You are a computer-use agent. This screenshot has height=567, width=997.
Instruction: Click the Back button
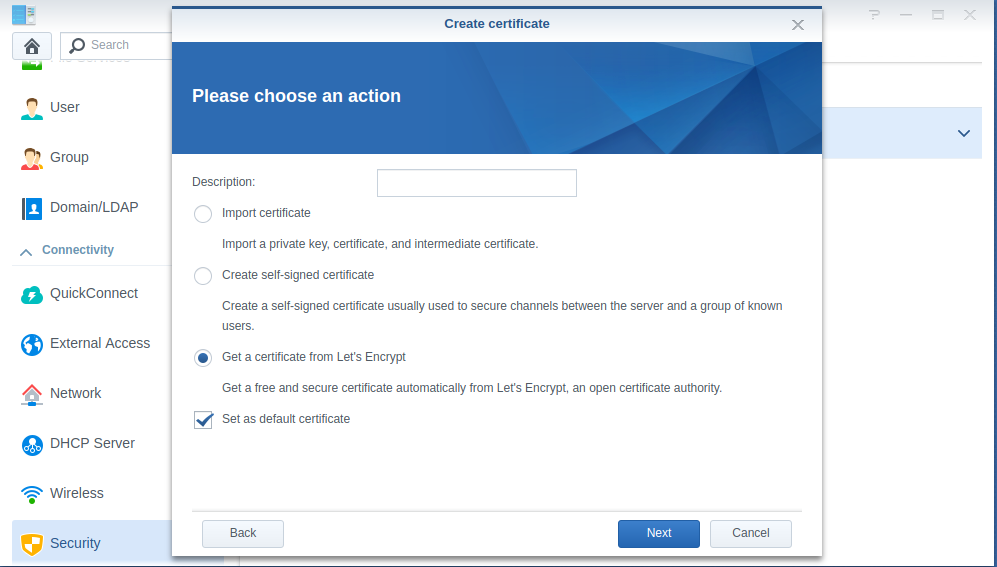243,533
